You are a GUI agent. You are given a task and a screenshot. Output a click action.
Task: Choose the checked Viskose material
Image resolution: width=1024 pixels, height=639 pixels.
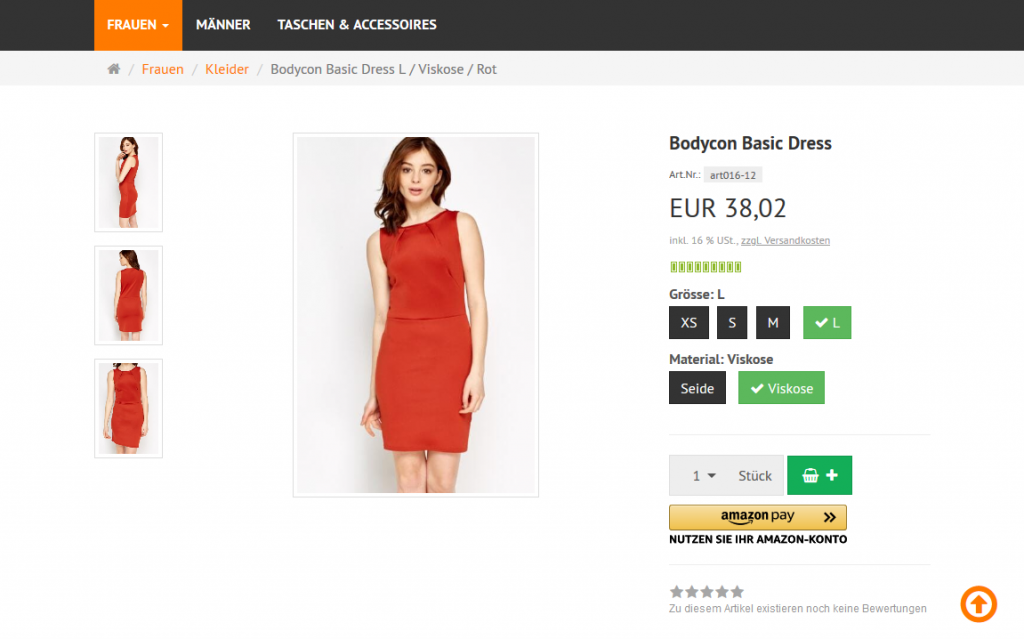pos(781,388)
